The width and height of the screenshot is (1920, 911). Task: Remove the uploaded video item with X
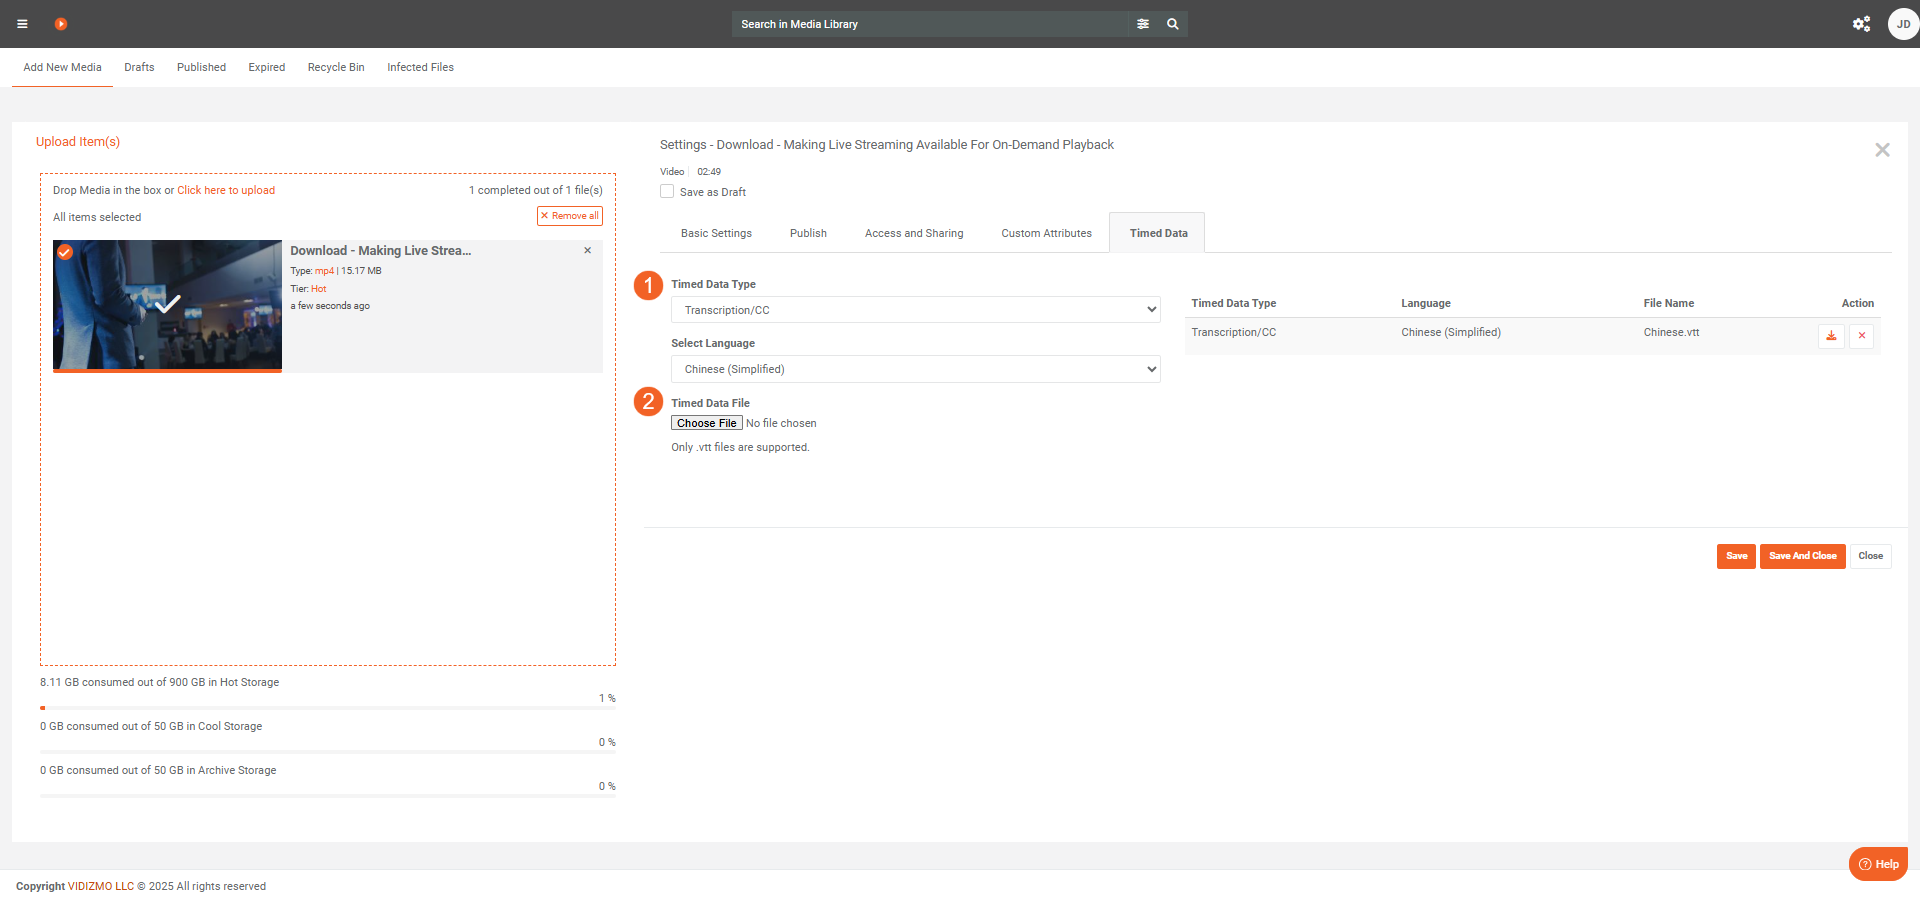tap(588, 251)
